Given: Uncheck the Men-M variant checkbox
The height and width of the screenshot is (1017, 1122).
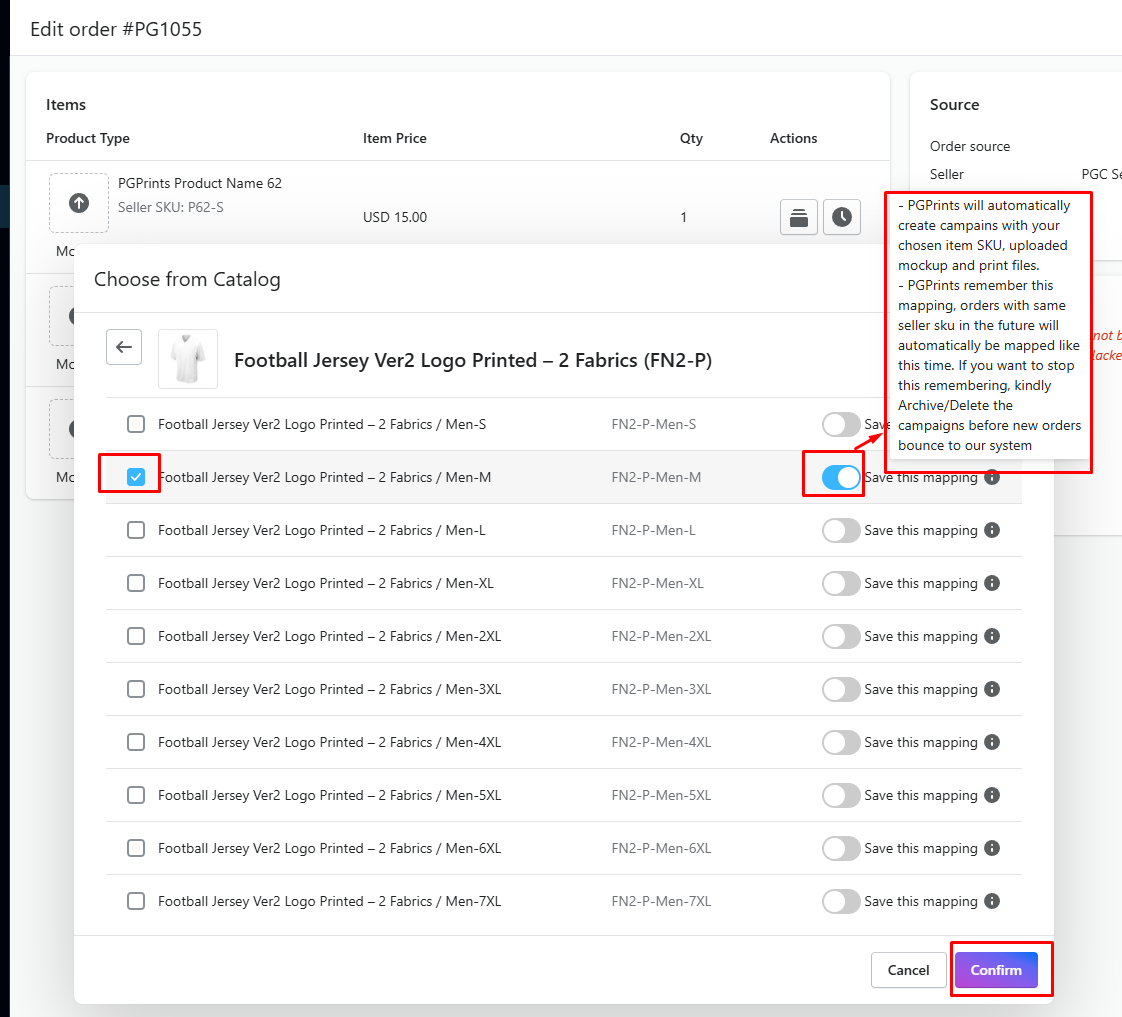Looking at the screenshot, I should [x=136, y=478].
